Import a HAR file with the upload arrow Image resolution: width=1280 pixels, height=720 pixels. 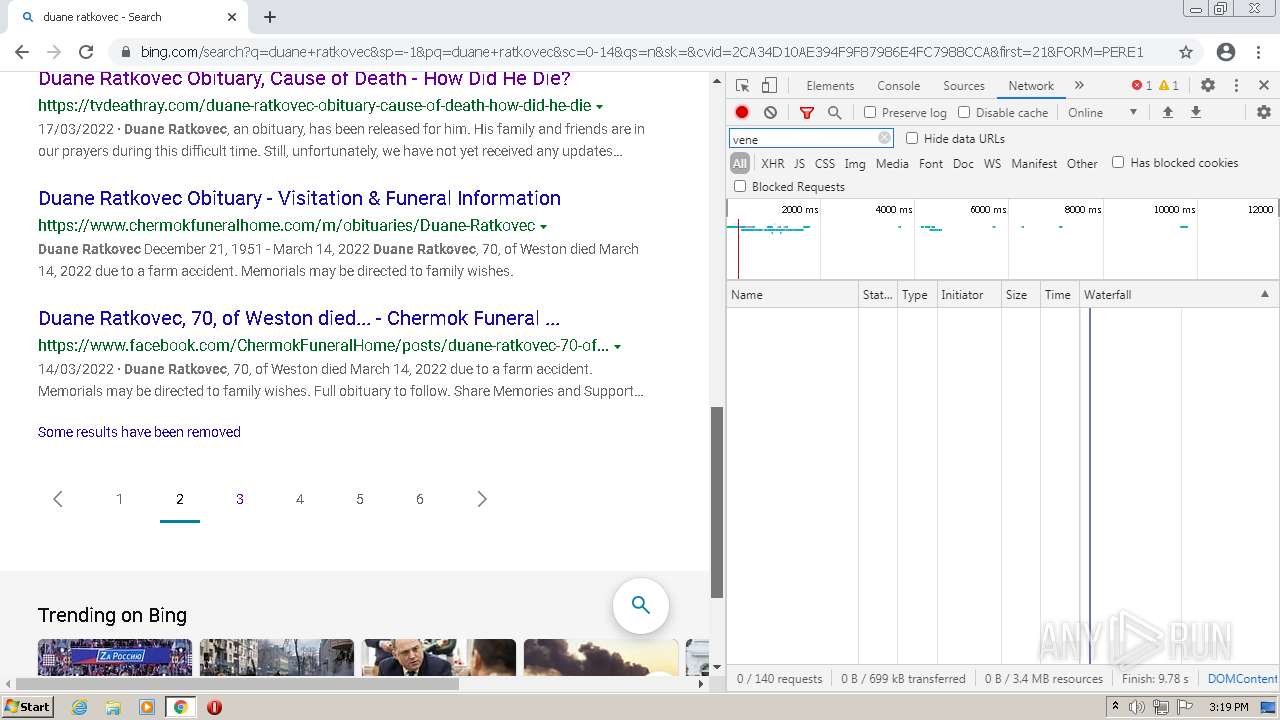point(1167,113)
